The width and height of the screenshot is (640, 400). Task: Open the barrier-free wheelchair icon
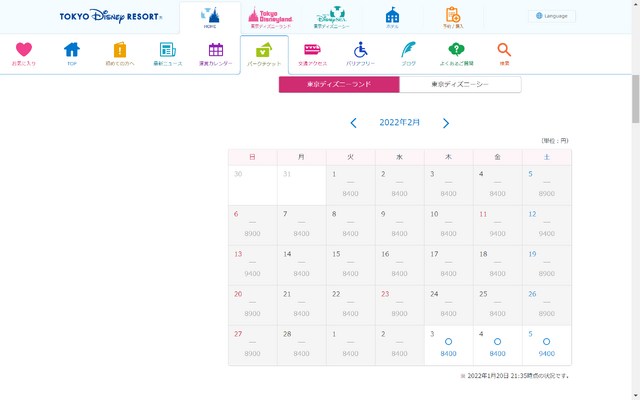(x=360, y=54)
